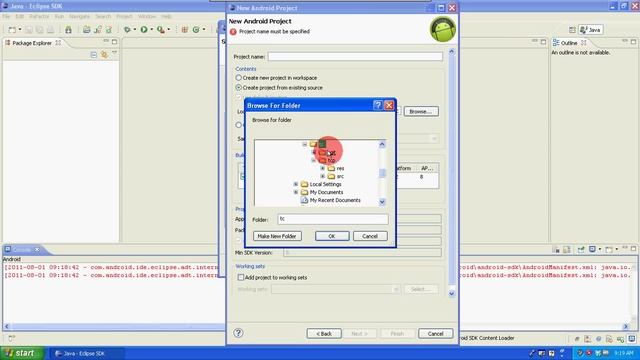Click the New Java class toolbar icon
The height and width of the screenshot is (360, 640).
click(98, 30)
